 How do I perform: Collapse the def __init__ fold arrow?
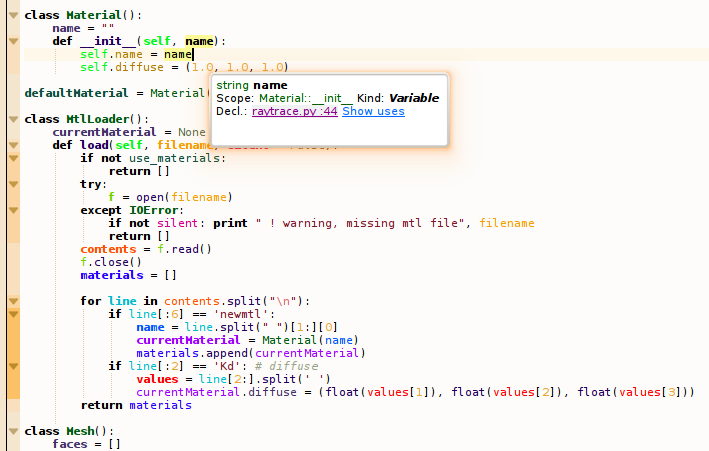(x=13, y=41)
